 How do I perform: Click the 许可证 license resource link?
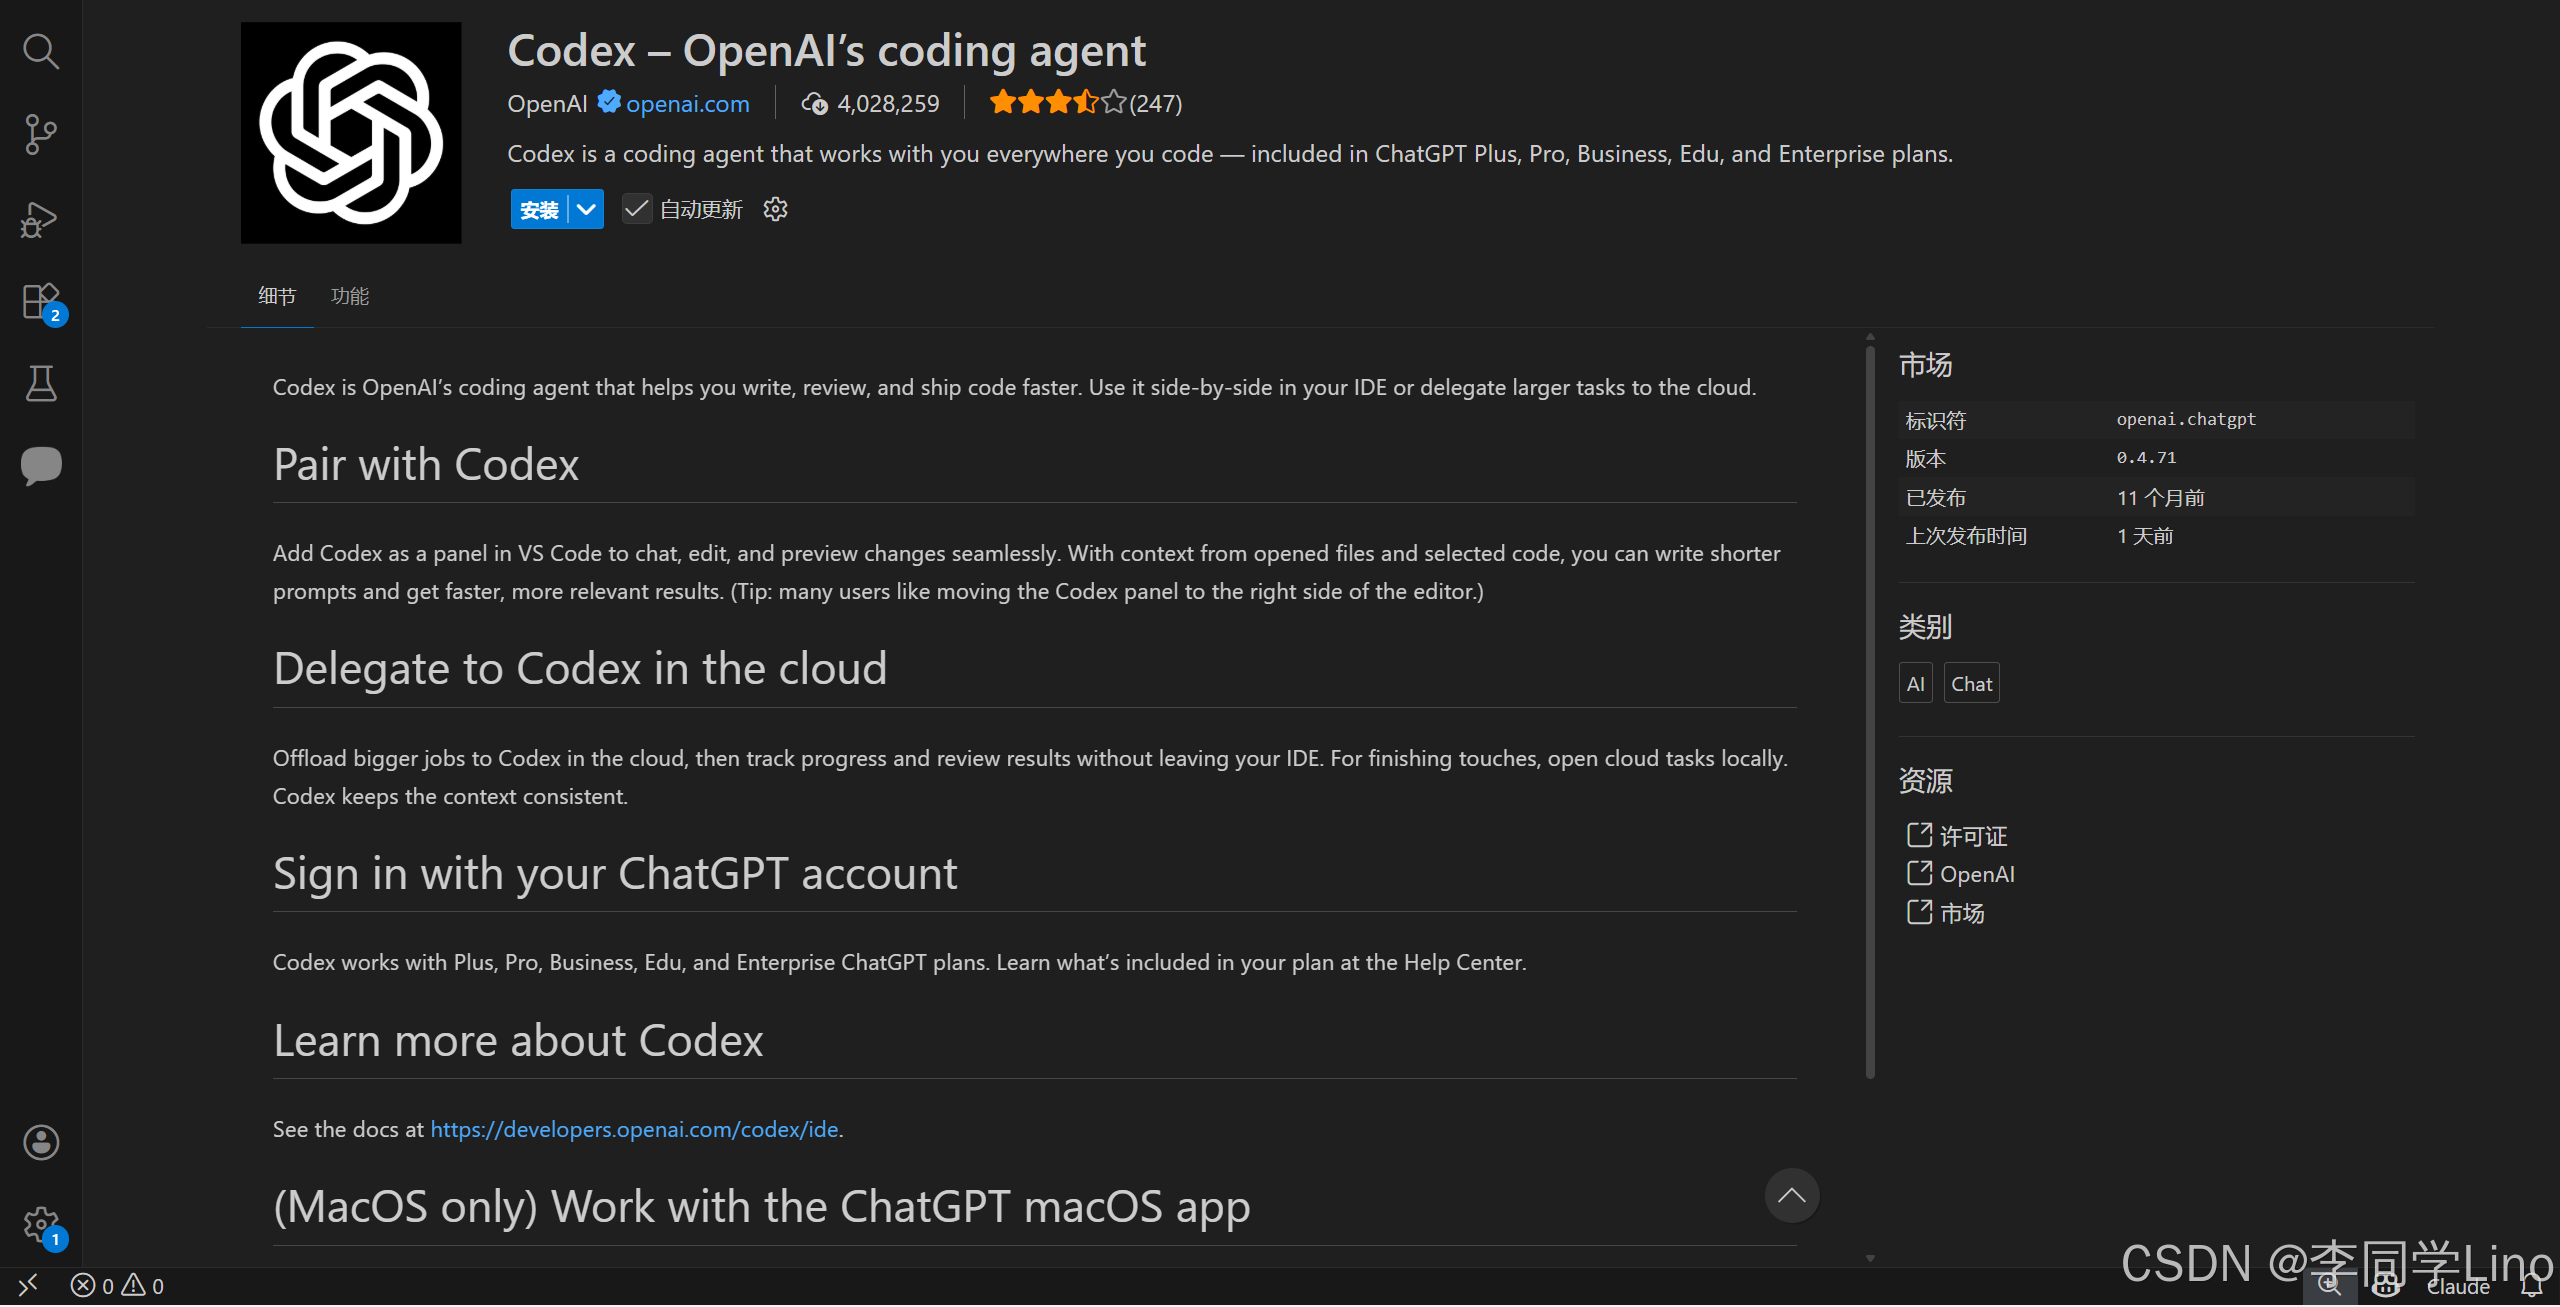point(1972,836)
